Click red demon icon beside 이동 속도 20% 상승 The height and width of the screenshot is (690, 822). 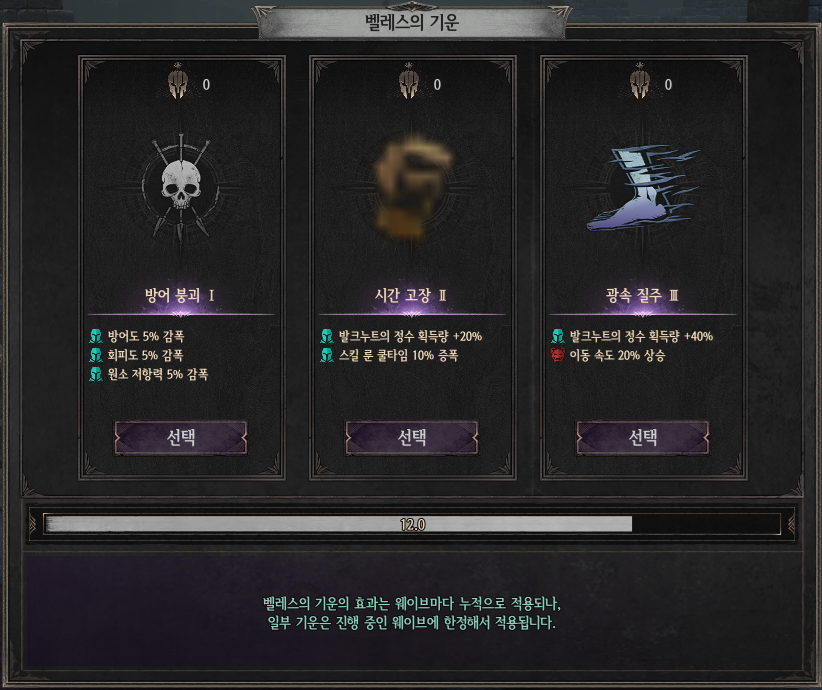(558, 355)
